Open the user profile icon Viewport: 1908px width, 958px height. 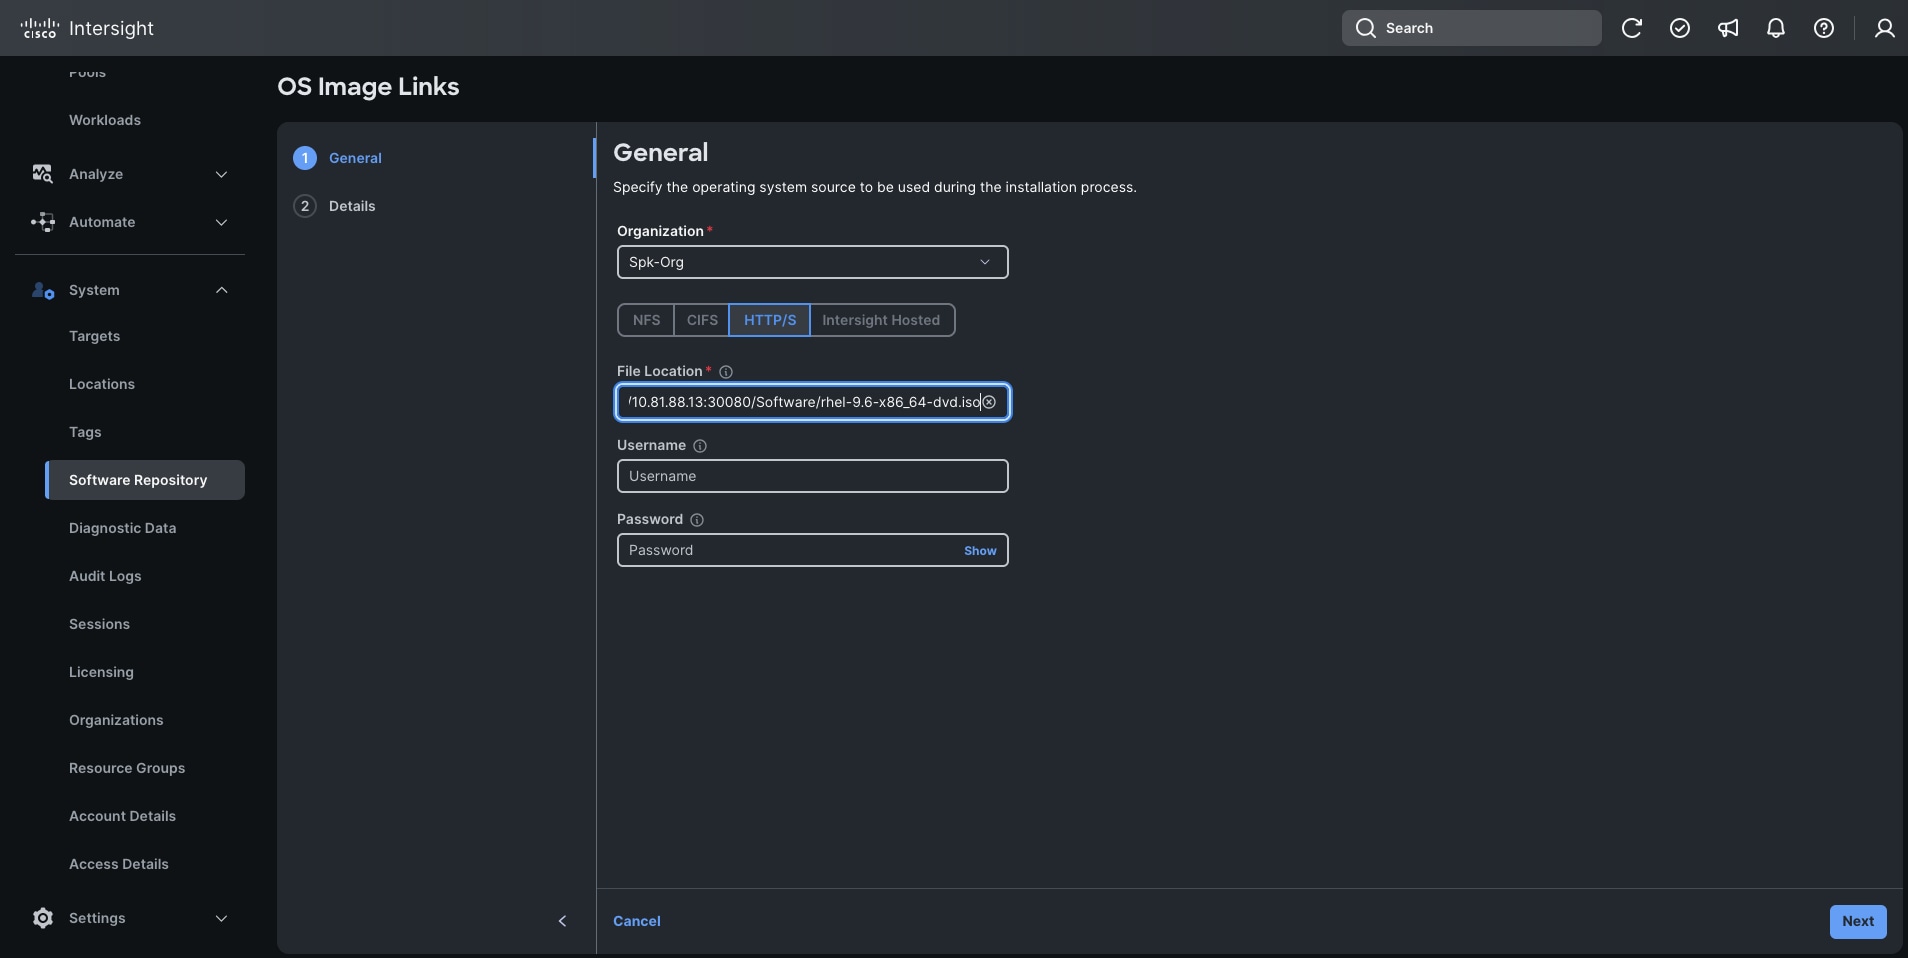tap(1884, 28)
